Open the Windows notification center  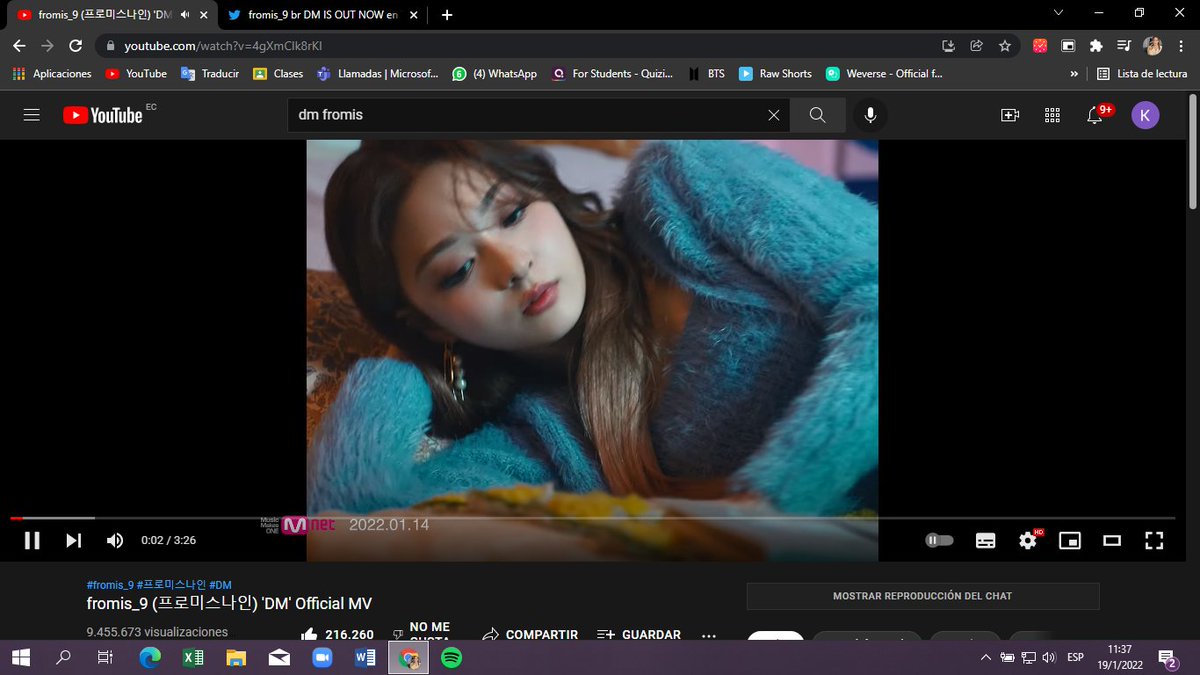click(1167, 658)
